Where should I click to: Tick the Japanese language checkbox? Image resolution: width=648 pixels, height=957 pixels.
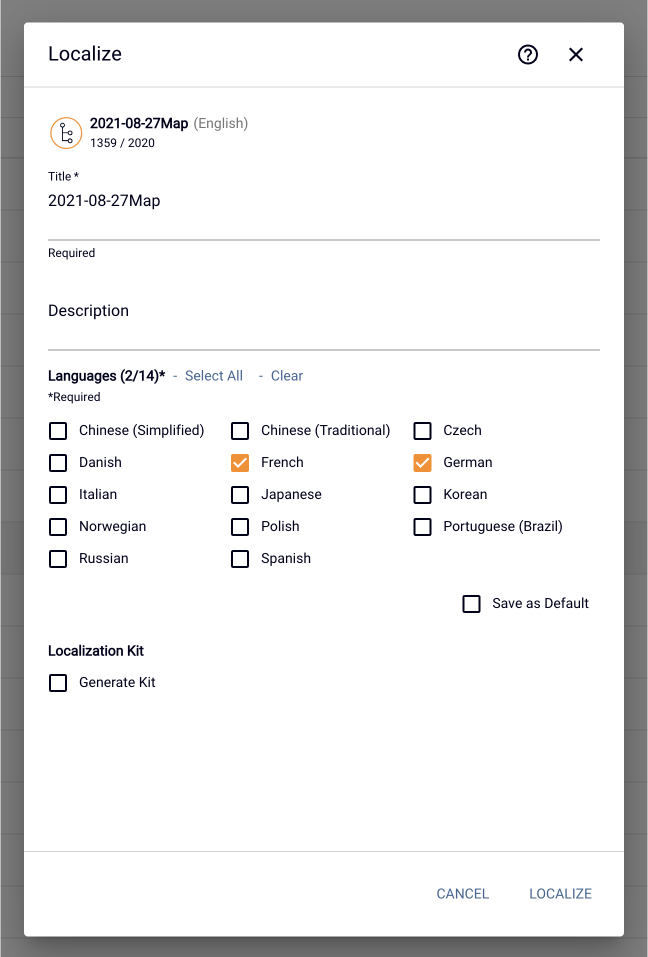pos(240,494)
